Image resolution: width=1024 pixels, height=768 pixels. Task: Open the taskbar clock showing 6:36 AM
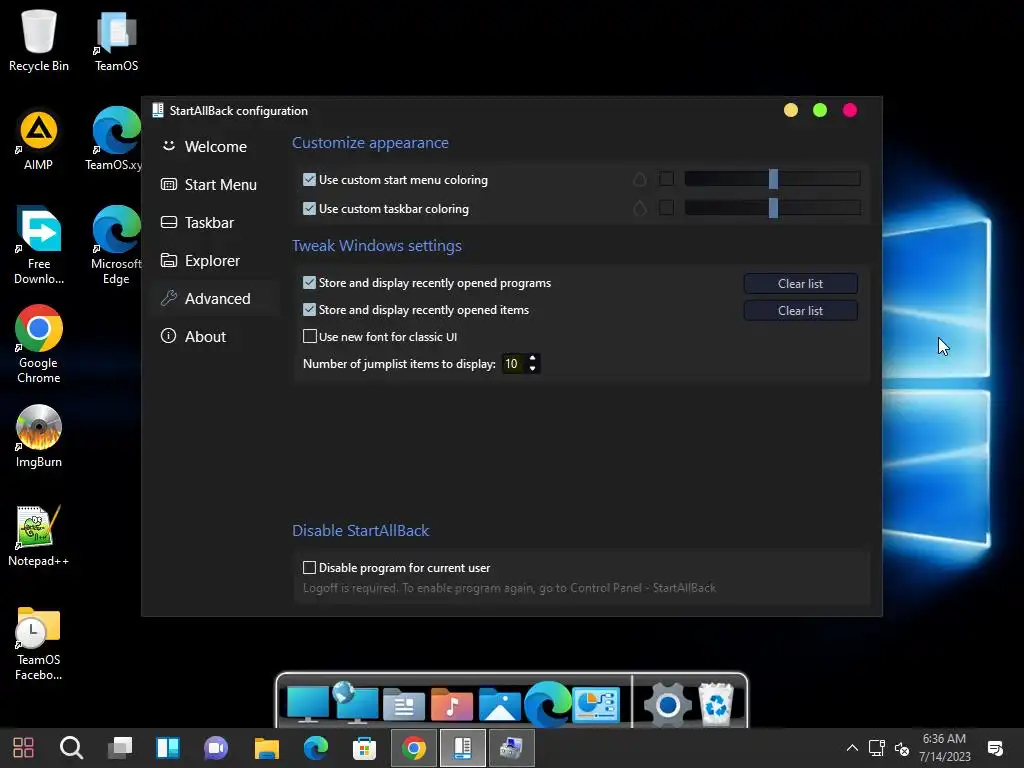(944, 748)
